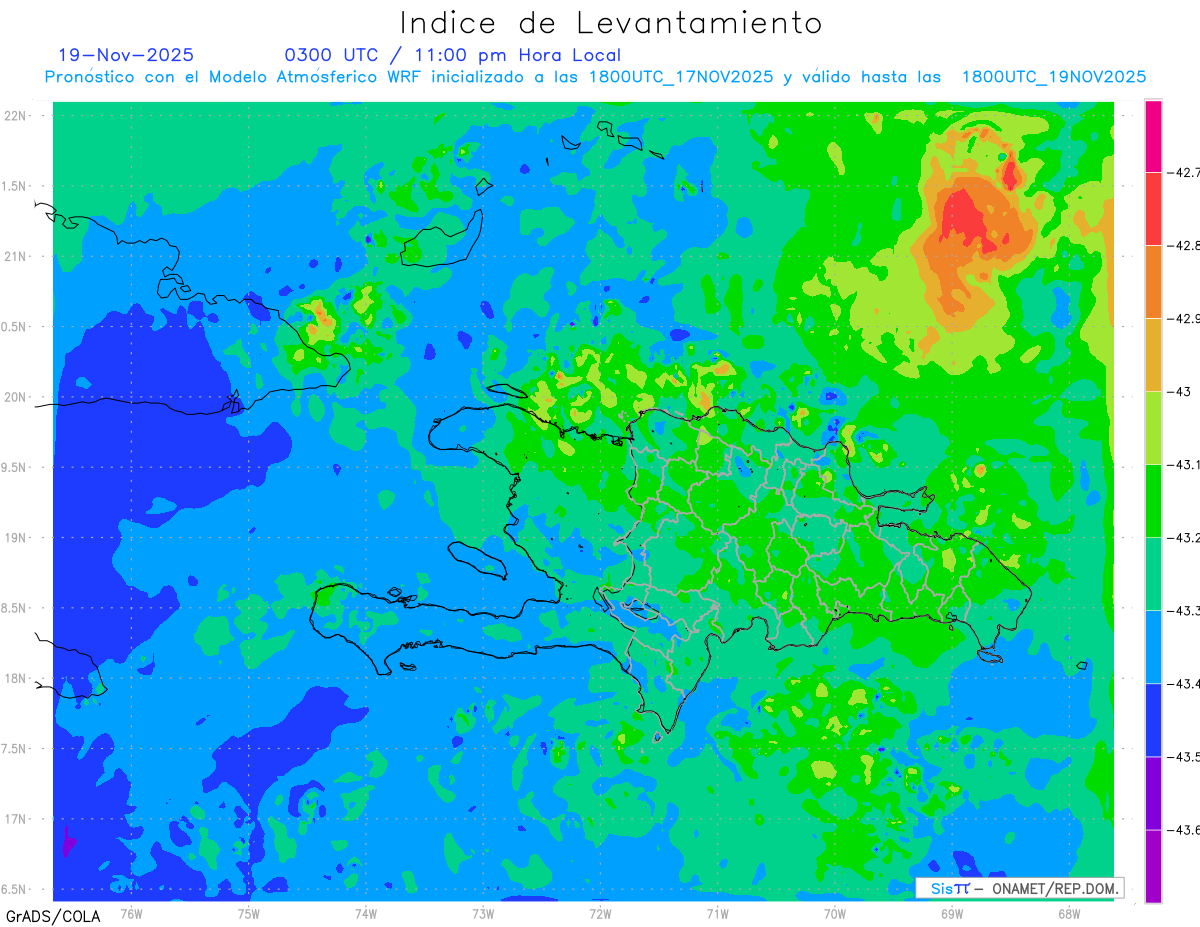
Task: Click the '-43.5' color bar value
Action: pyautogui.click(x=1183, y=757)
